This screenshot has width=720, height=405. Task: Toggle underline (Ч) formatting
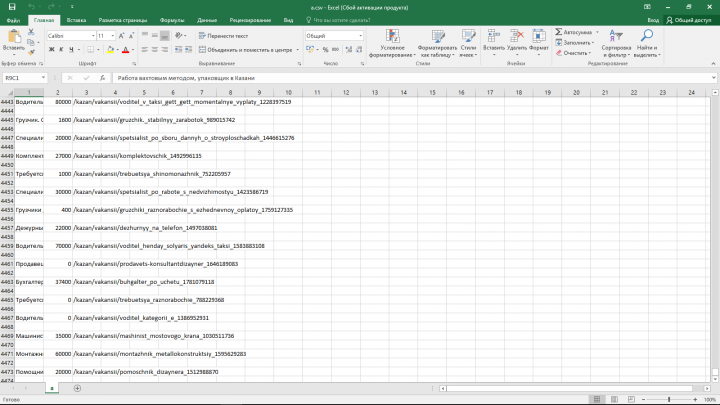(71, 50)
